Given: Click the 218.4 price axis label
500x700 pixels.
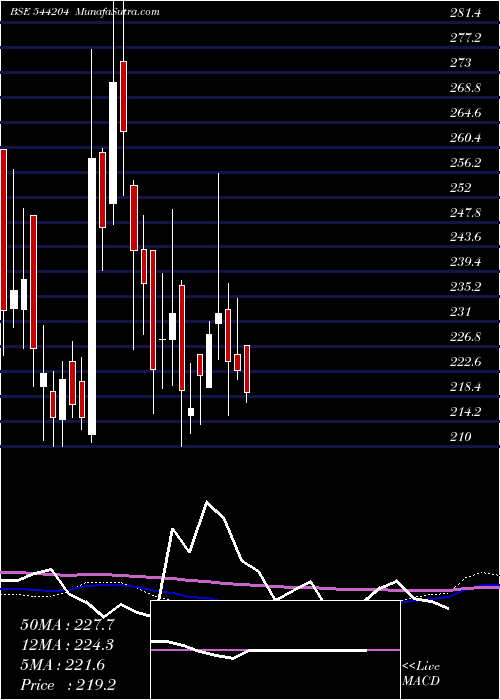Looking at the screenshot, I should (x=465, y=387).
